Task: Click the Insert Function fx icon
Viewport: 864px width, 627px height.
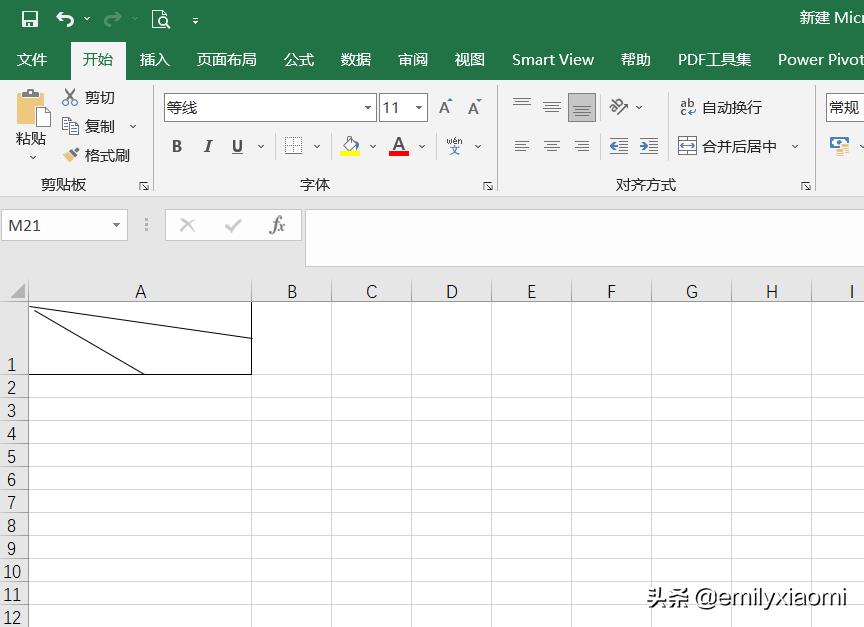Action: tap(278, 225)
